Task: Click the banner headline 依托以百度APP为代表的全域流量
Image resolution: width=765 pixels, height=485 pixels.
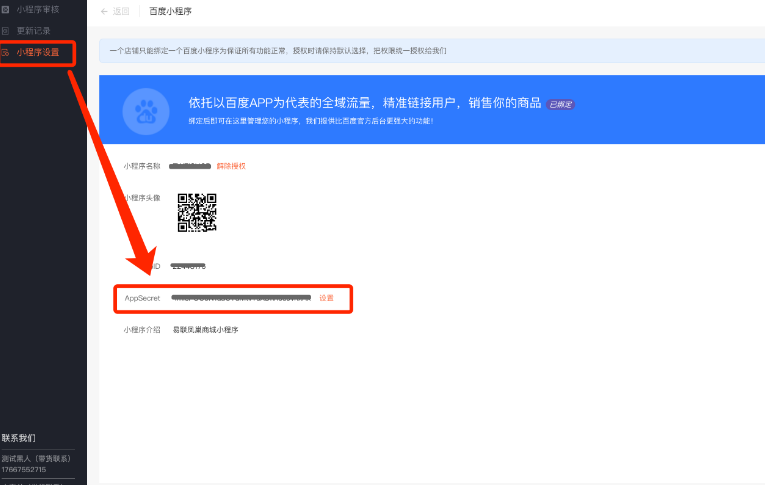Action: tap(364, 102)
